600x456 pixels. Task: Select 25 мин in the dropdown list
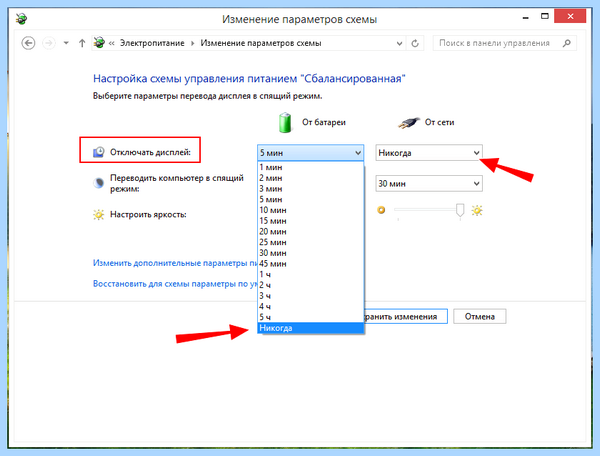click(x=310, y=242)
